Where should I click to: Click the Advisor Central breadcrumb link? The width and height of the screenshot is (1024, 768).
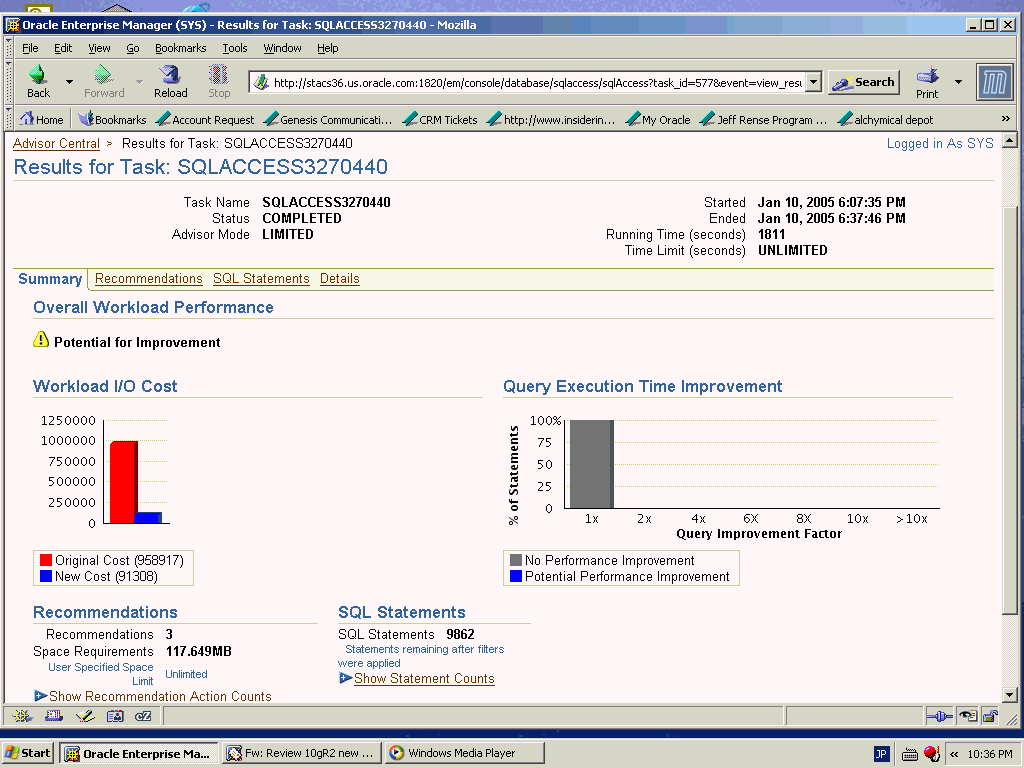(x=56, y=144)
